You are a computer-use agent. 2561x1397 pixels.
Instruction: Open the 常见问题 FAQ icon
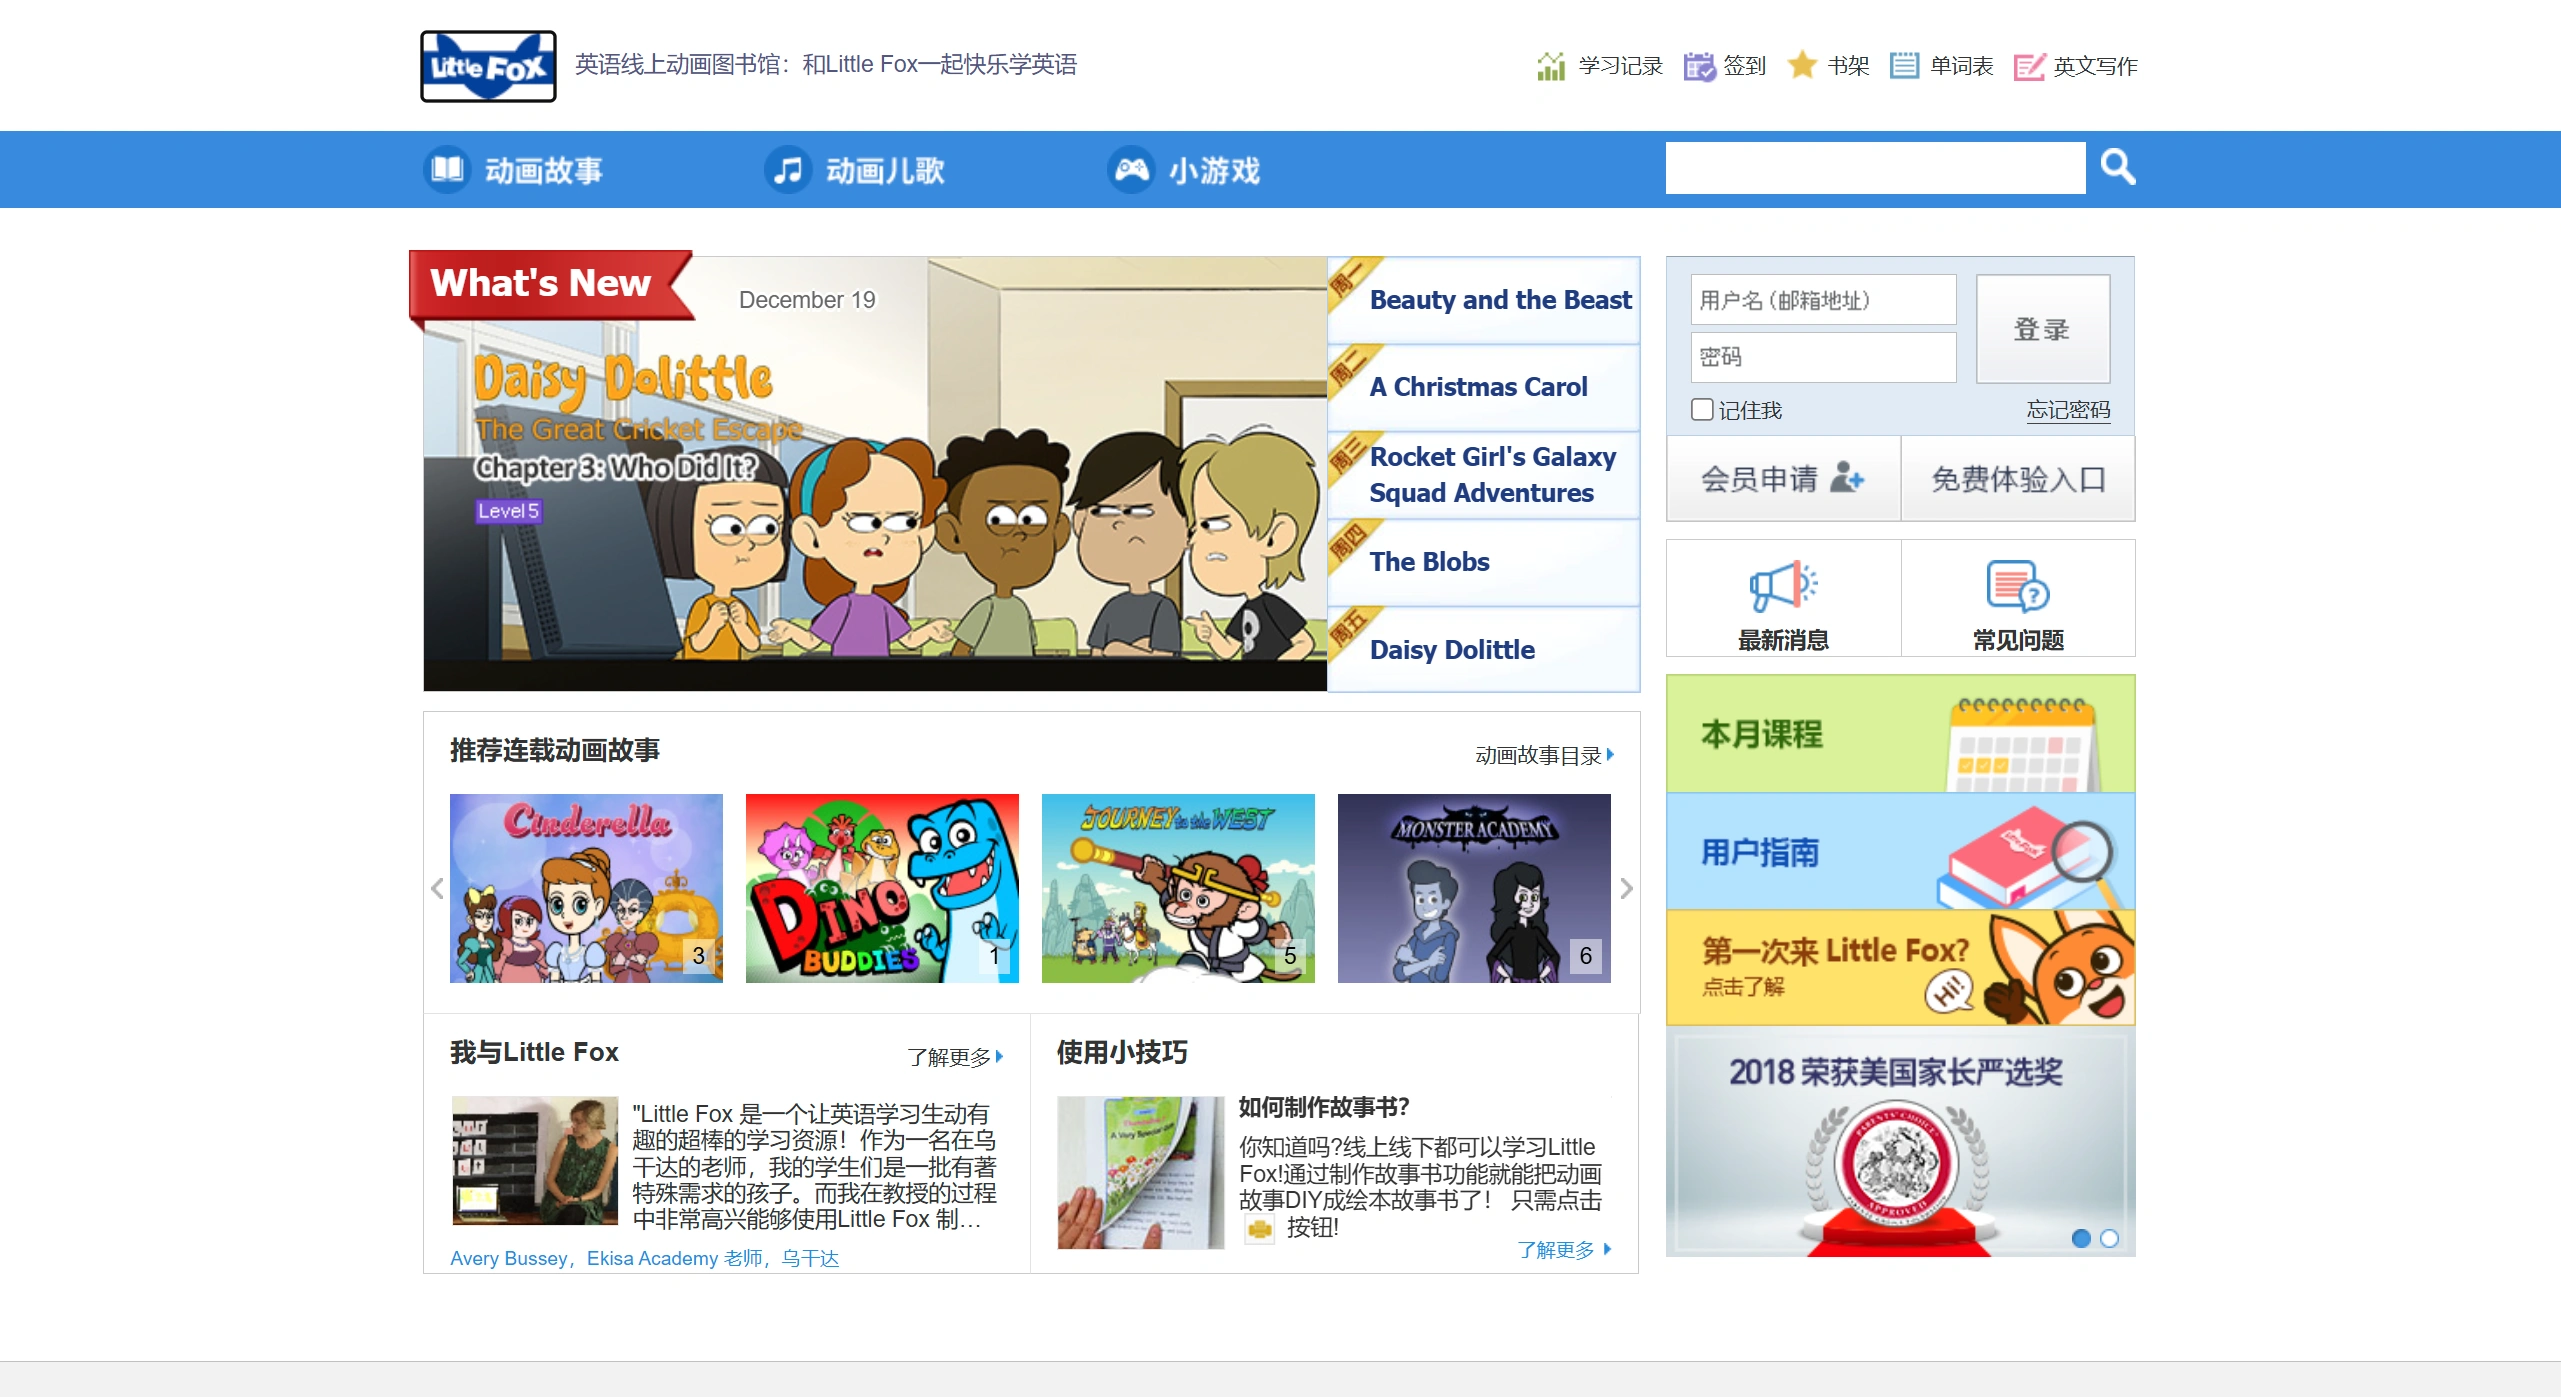(2017, 587)
